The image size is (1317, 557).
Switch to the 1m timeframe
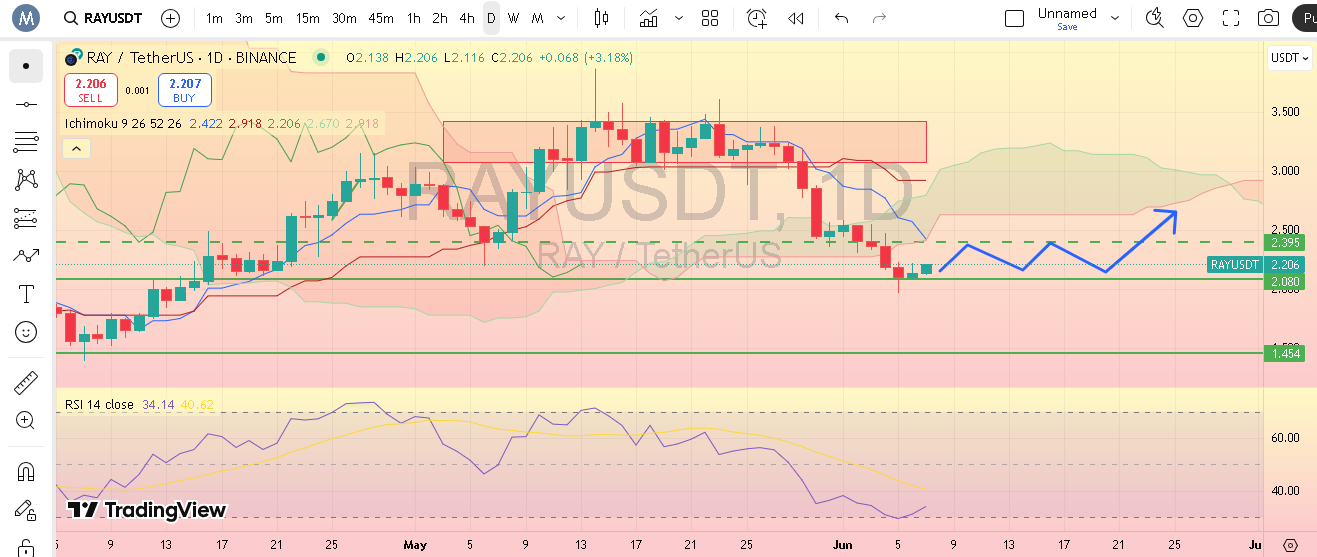pyautogui.click(x=215, y=18)
